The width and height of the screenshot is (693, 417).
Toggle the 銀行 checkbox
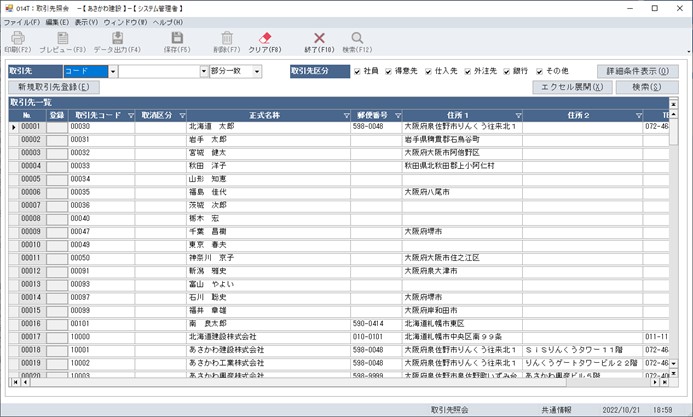(x=505, y=72)
